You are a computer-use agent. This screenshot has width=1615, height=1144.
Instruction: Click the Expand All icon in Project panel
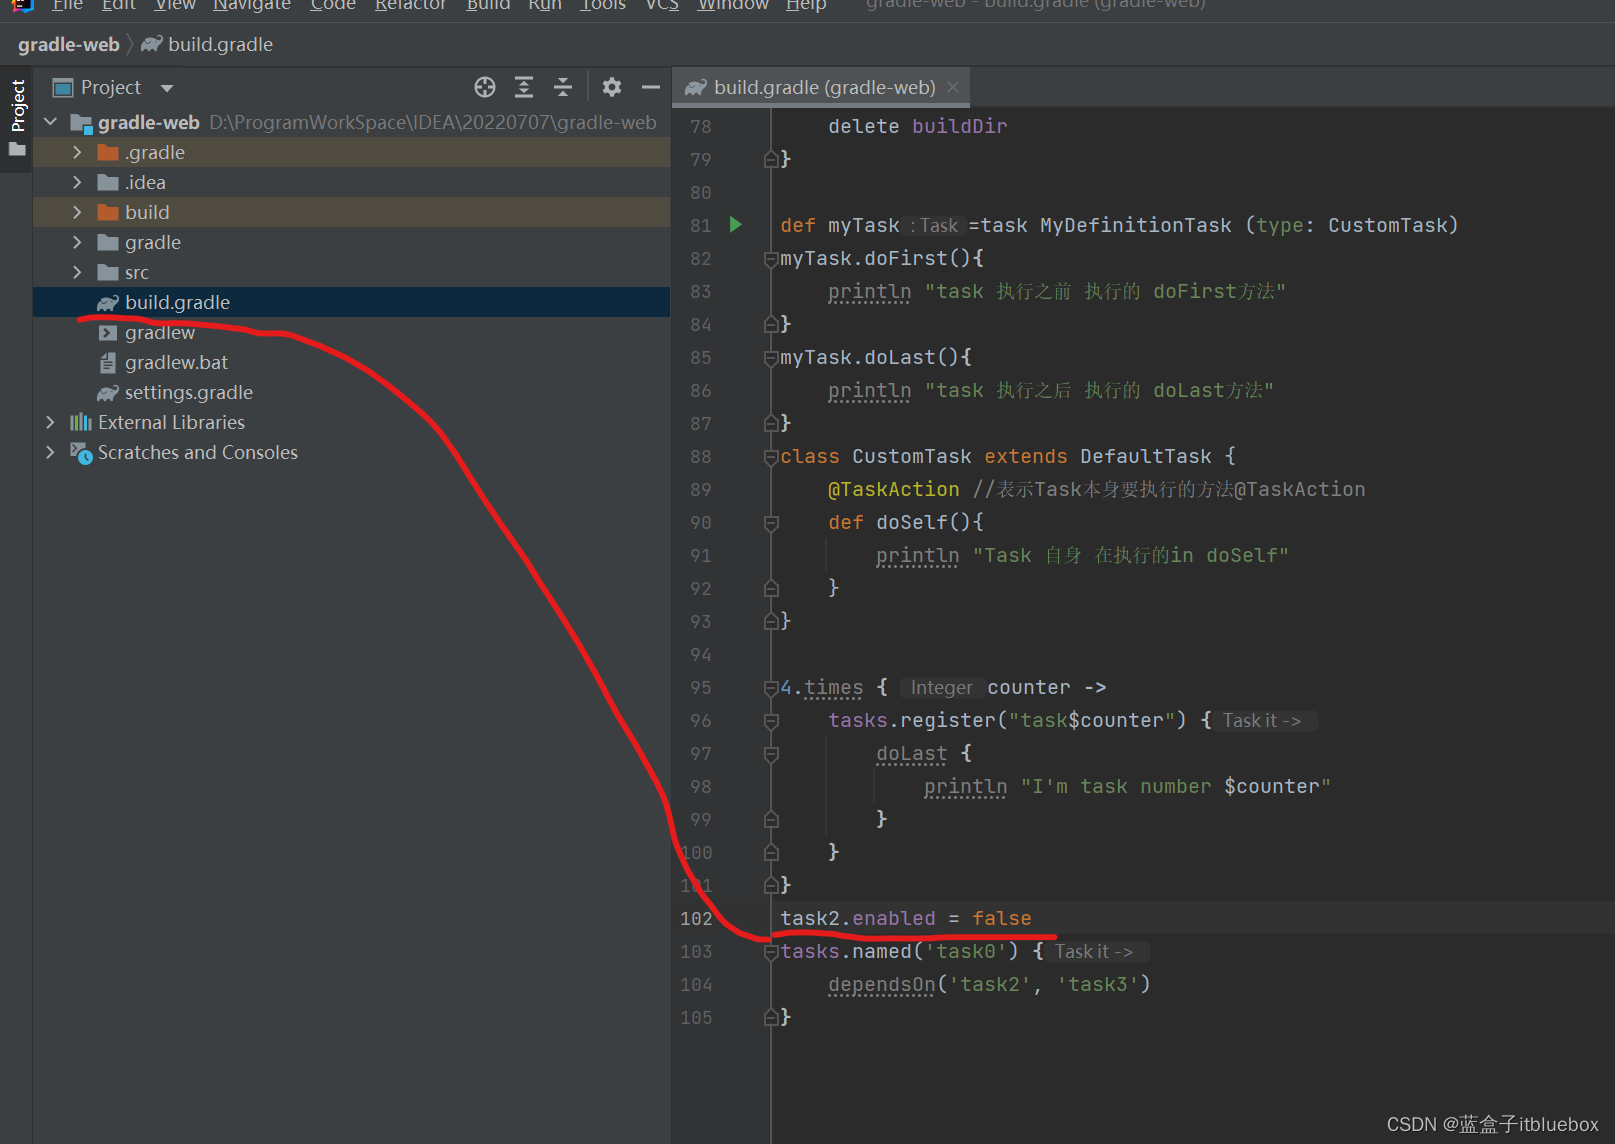524,87
